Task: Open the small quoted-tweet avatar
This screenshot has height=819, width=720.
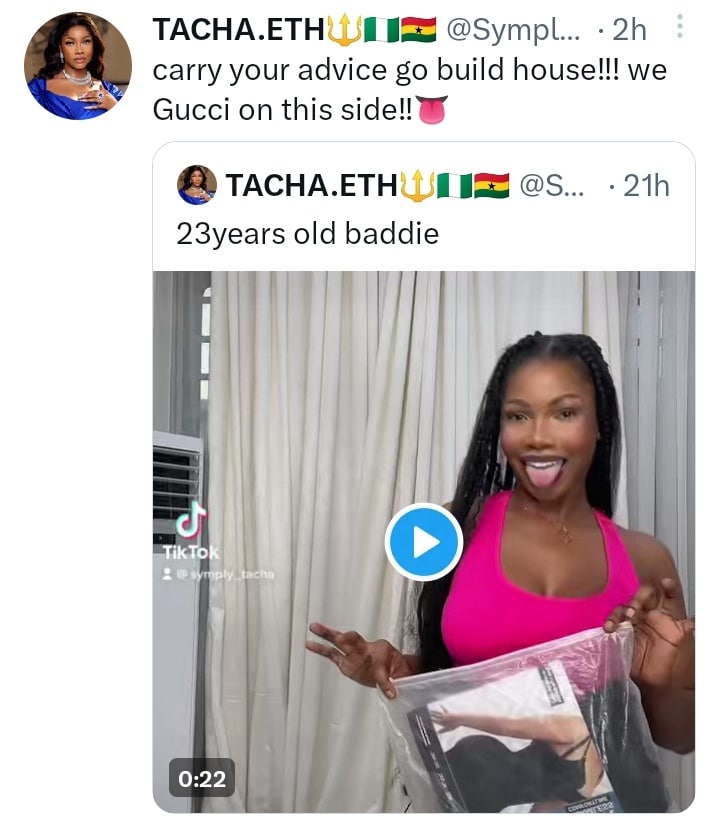Action: pyautogui.click(x=196, y=185)
